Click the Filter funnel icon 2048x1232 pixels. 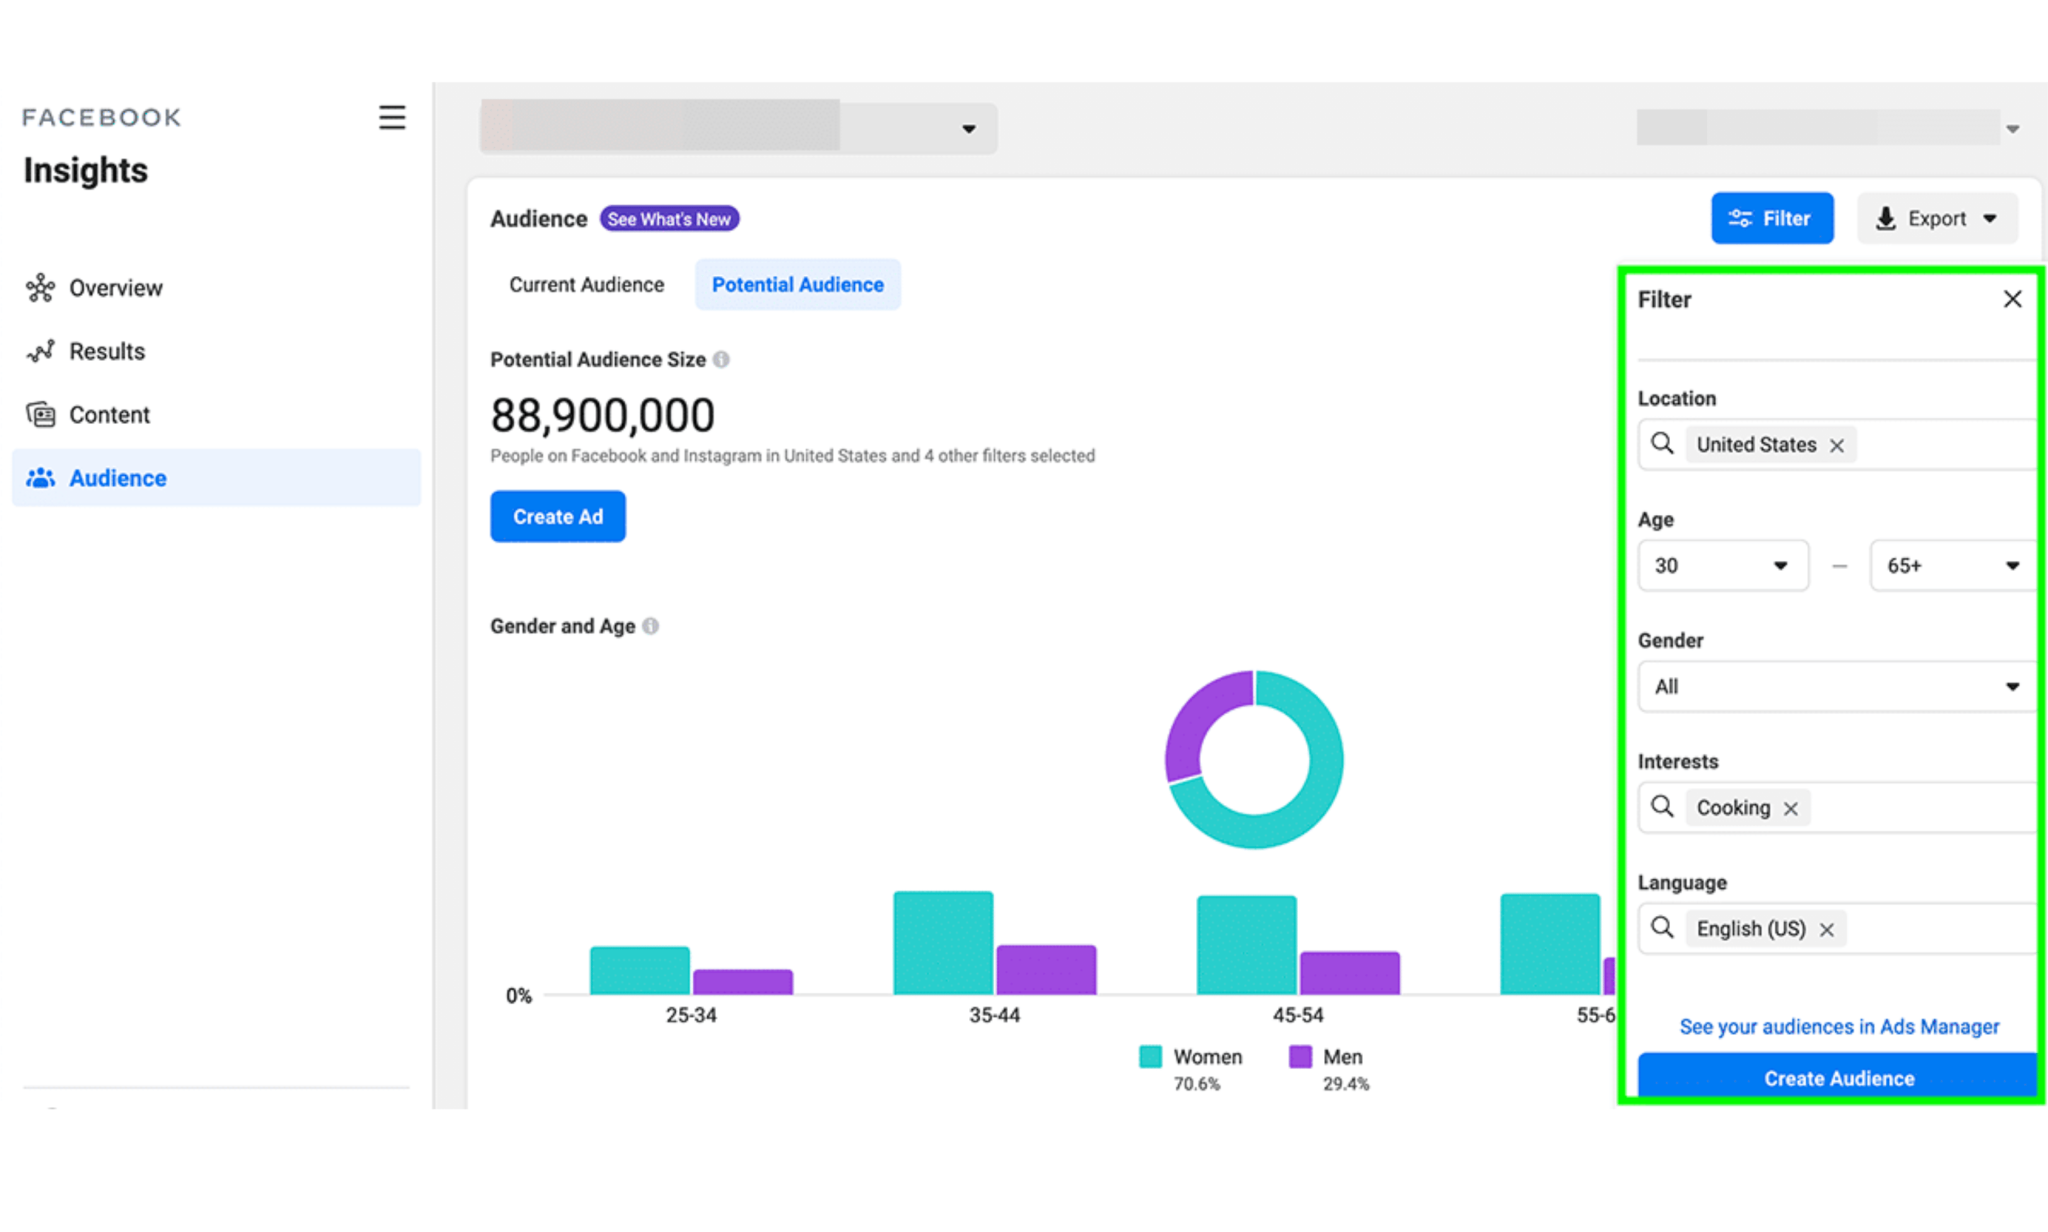point(1740,218)
